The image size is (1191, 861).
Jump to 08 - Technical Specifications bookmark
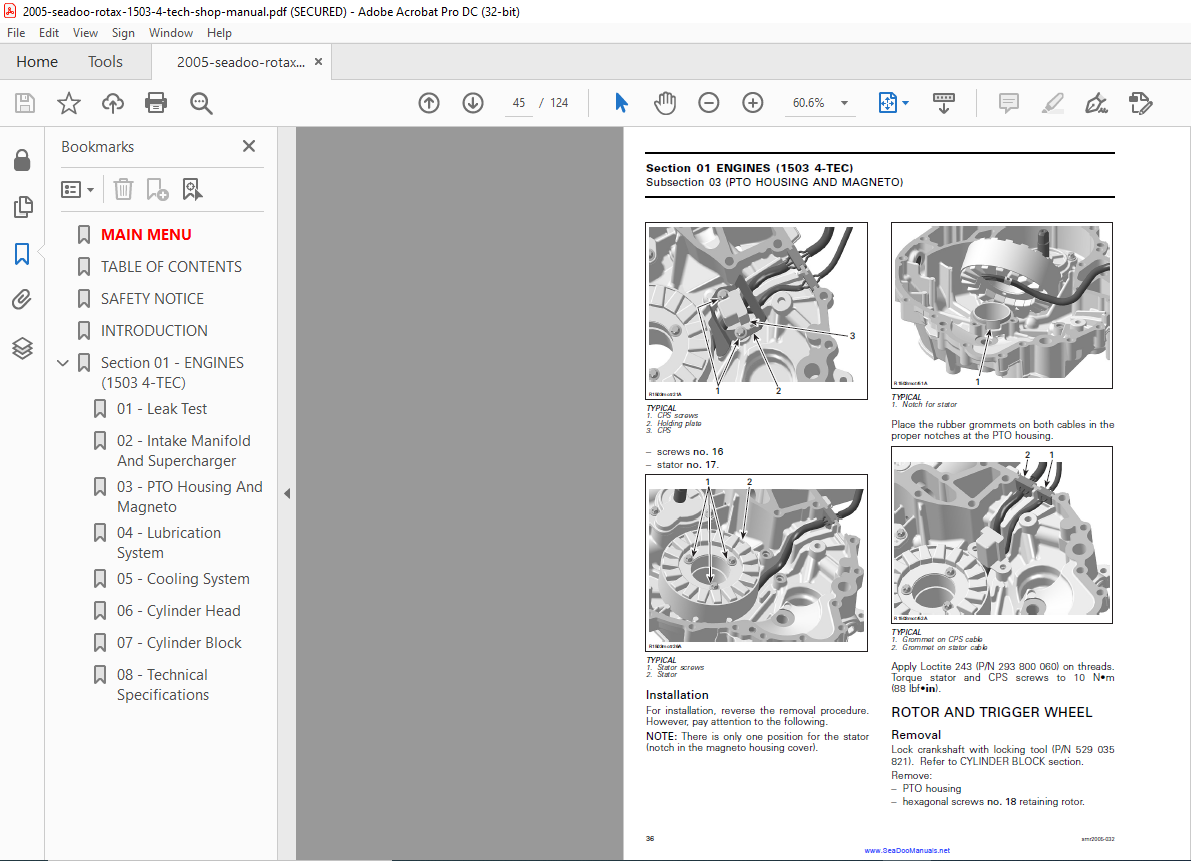click(x=163, y=685)
